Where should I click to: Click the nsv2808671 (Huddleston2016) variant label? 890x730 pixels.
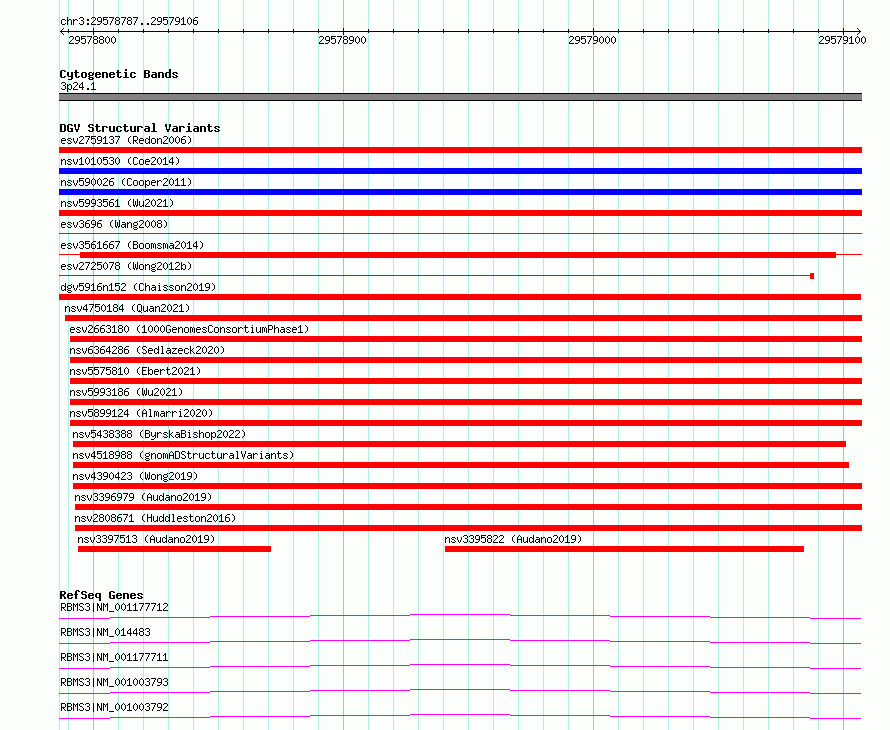(x=155, y=518)
